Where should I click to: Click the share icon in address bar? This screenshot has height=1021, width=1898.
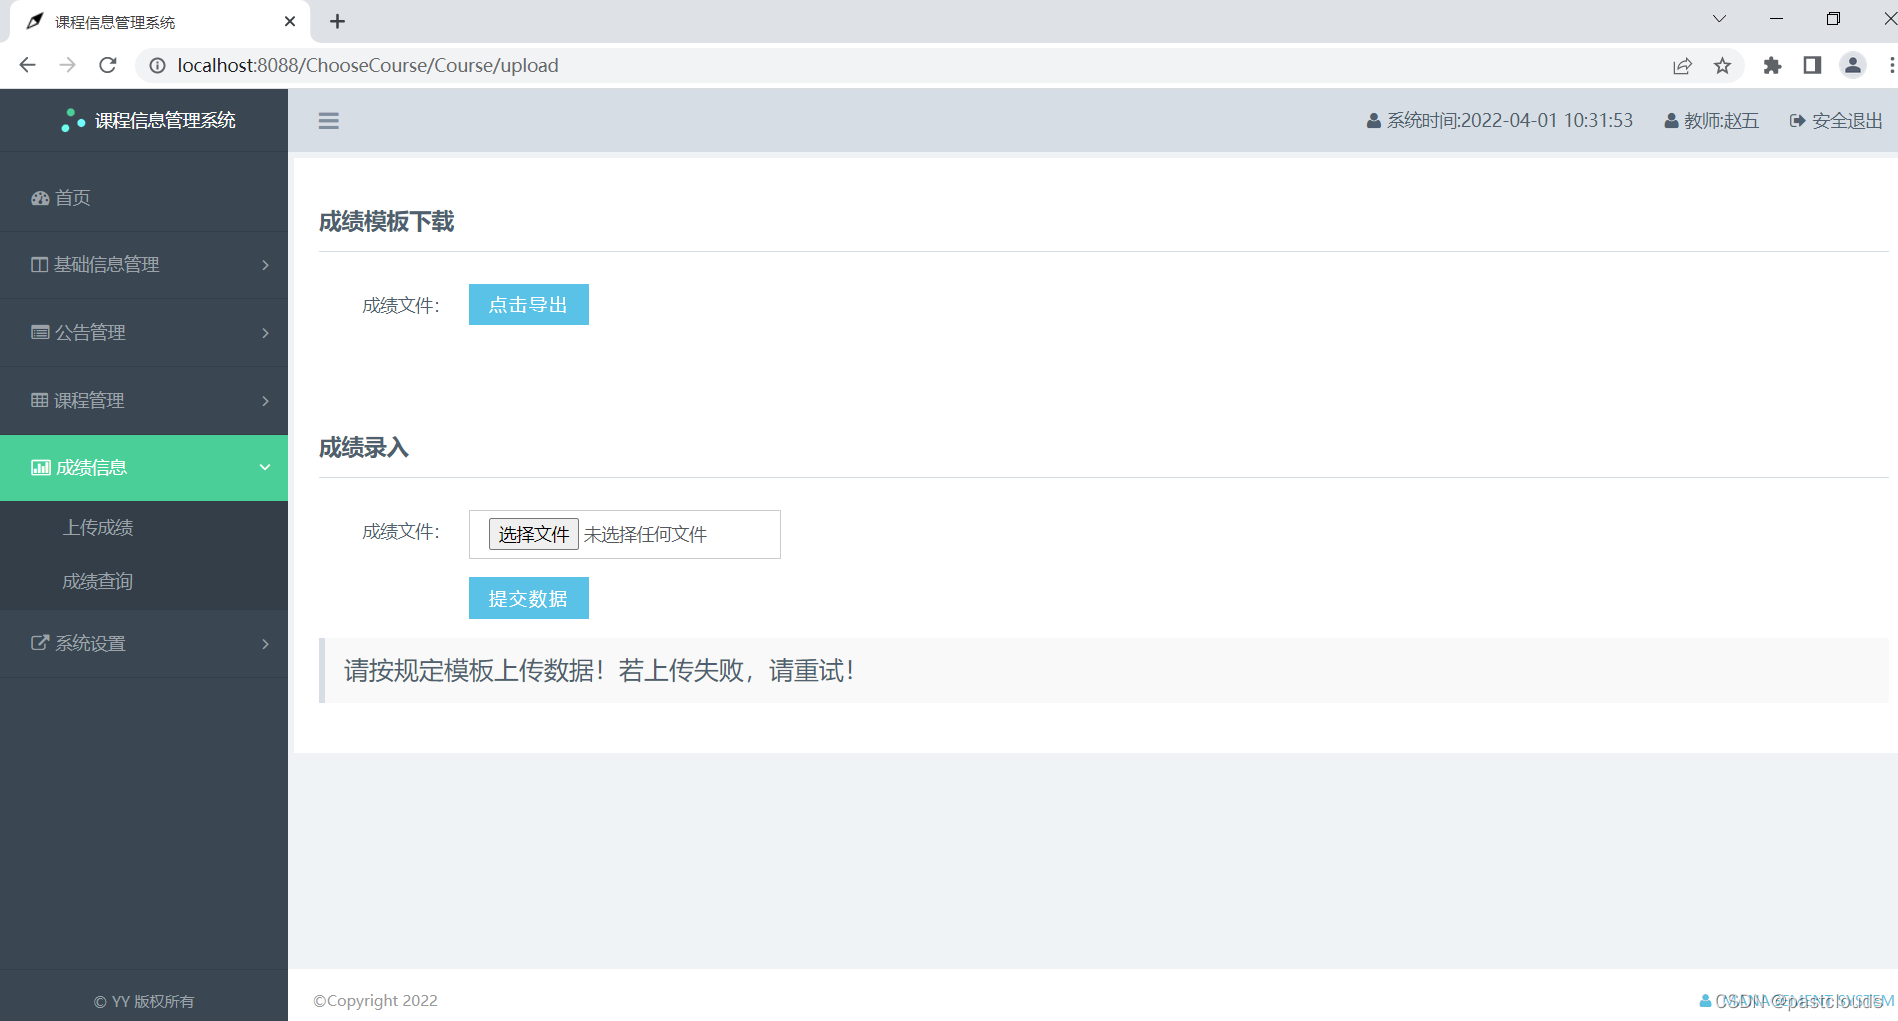pyautogui.click(x=1682, y=65)
